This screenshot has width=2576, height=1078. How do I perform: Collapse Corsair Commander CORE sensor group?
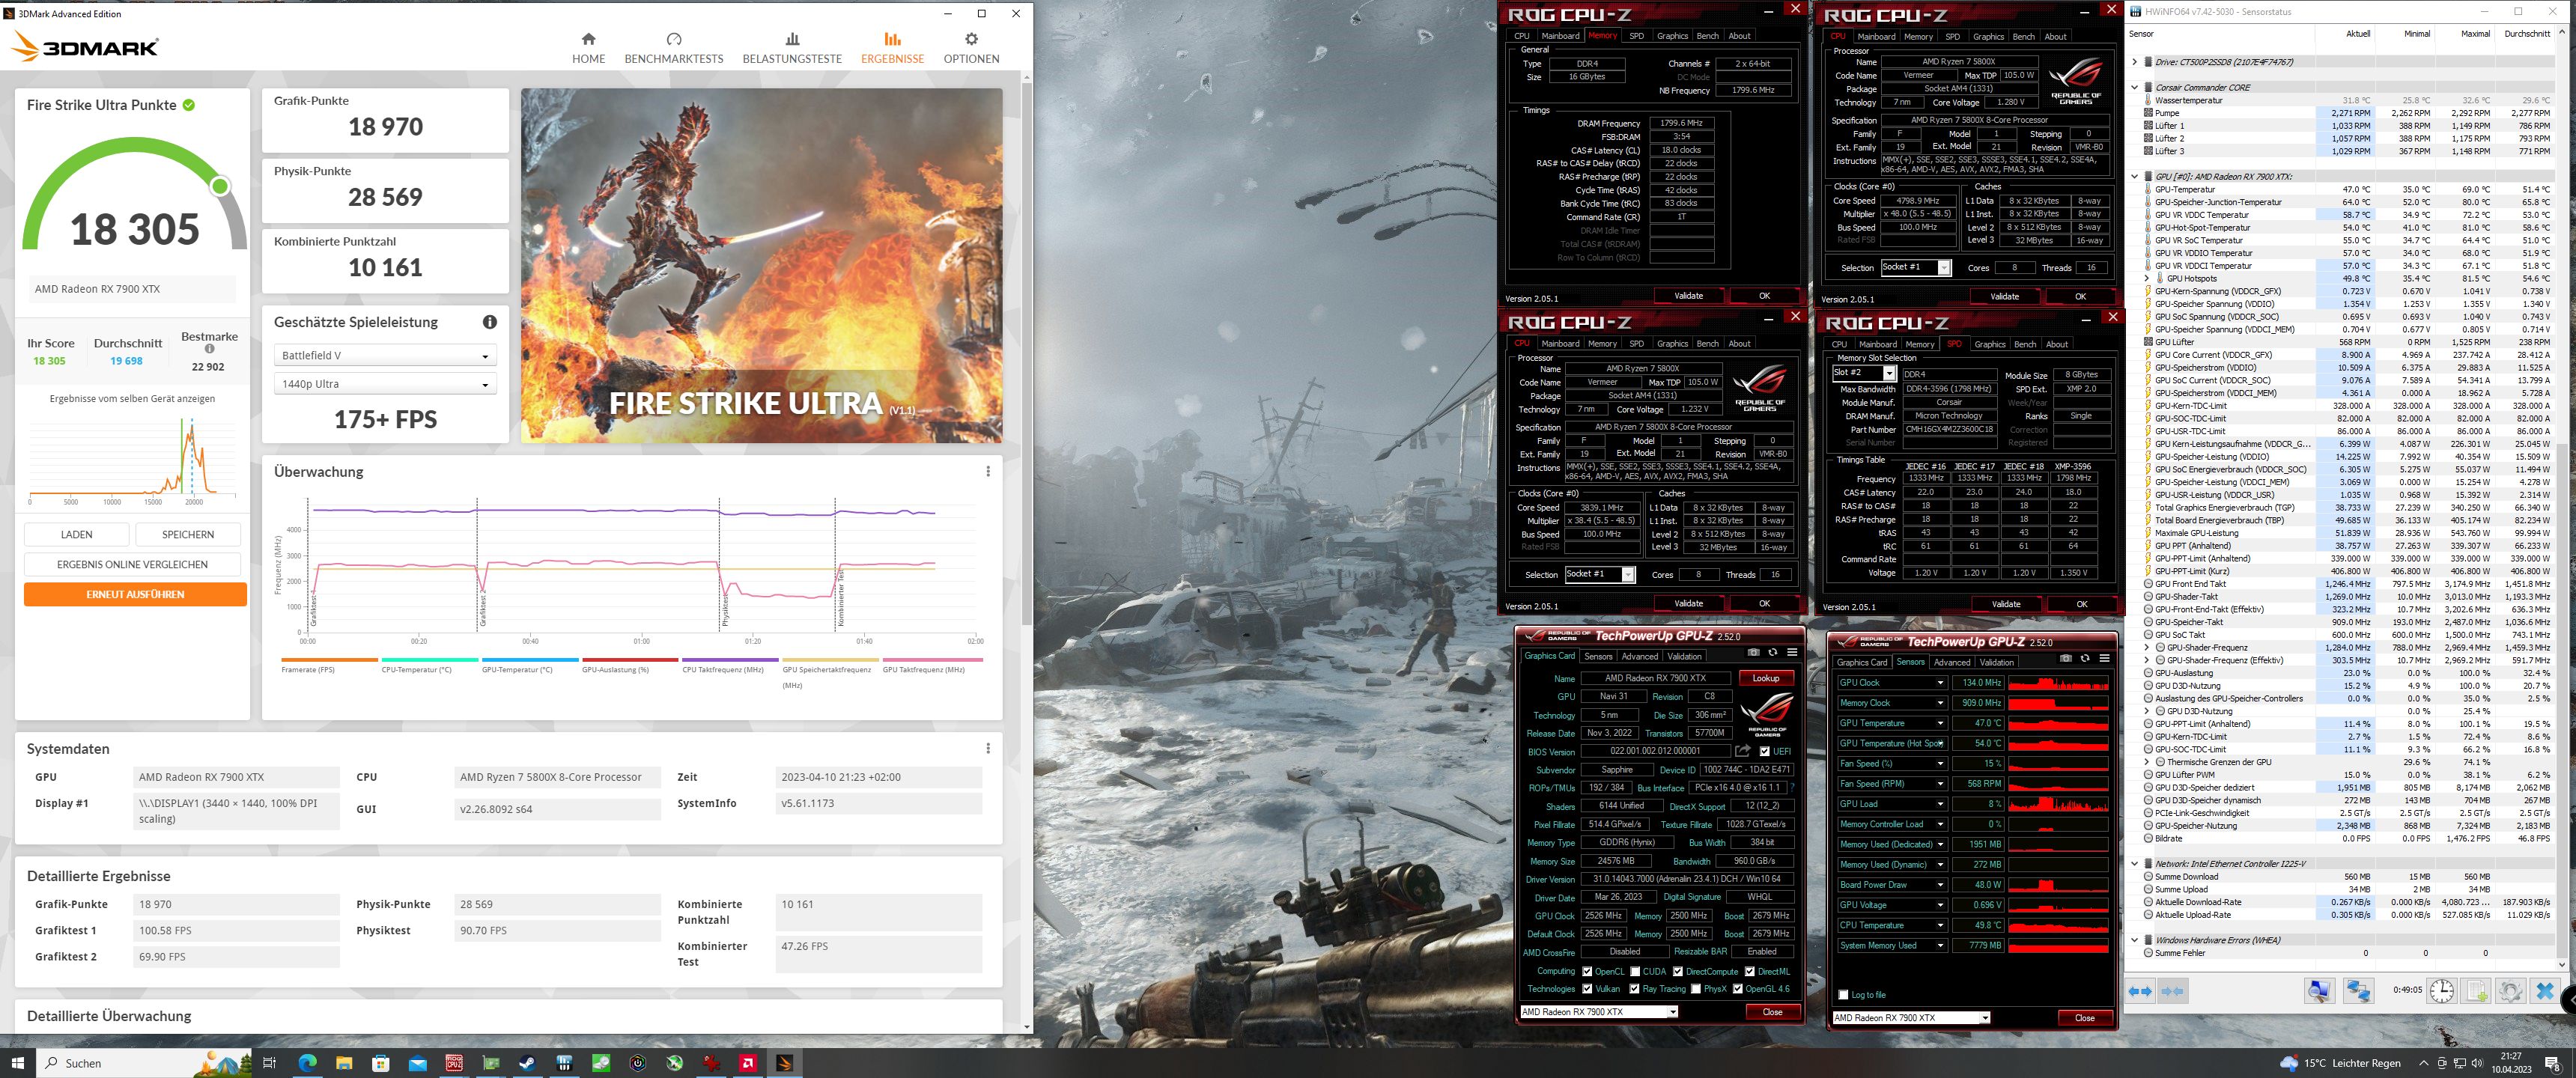tap(2134, 87)
